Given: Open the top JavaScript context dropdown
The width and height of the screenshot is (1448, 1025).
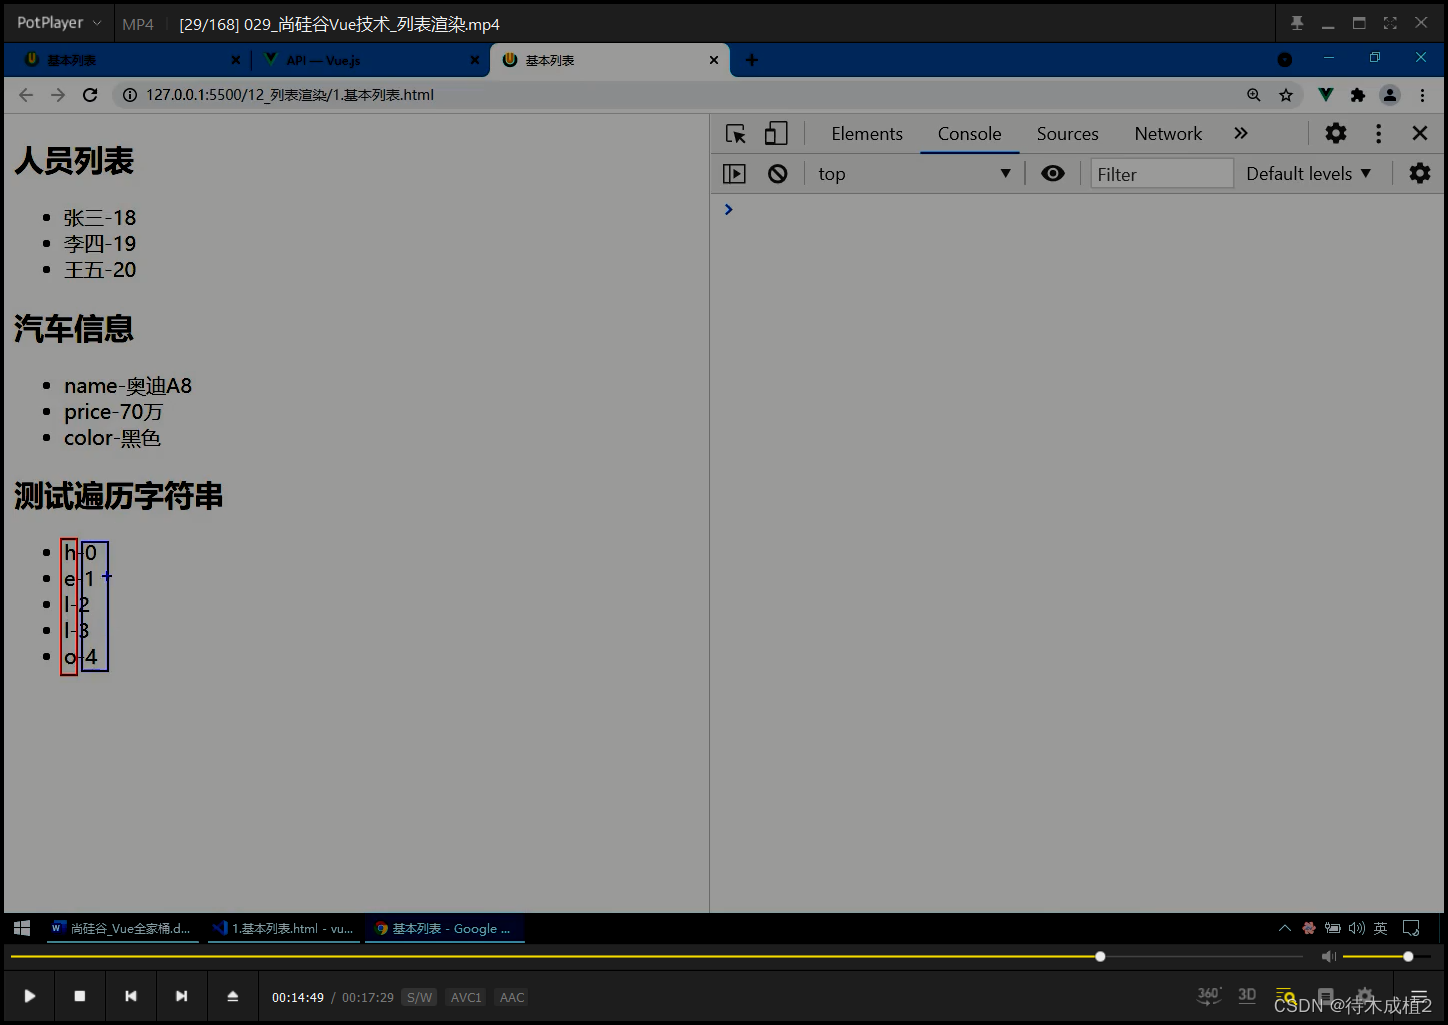Looking at the screenshot, I should coord(915,174).
